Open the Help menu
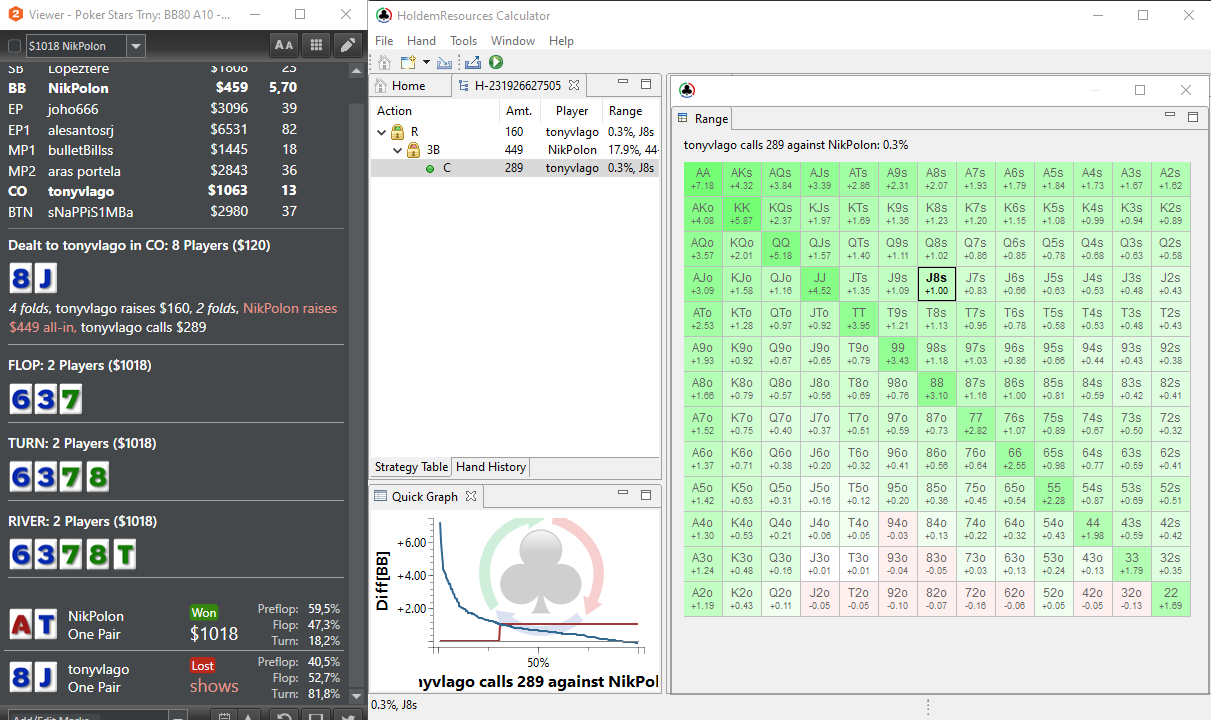 click(x=562, y=41)
